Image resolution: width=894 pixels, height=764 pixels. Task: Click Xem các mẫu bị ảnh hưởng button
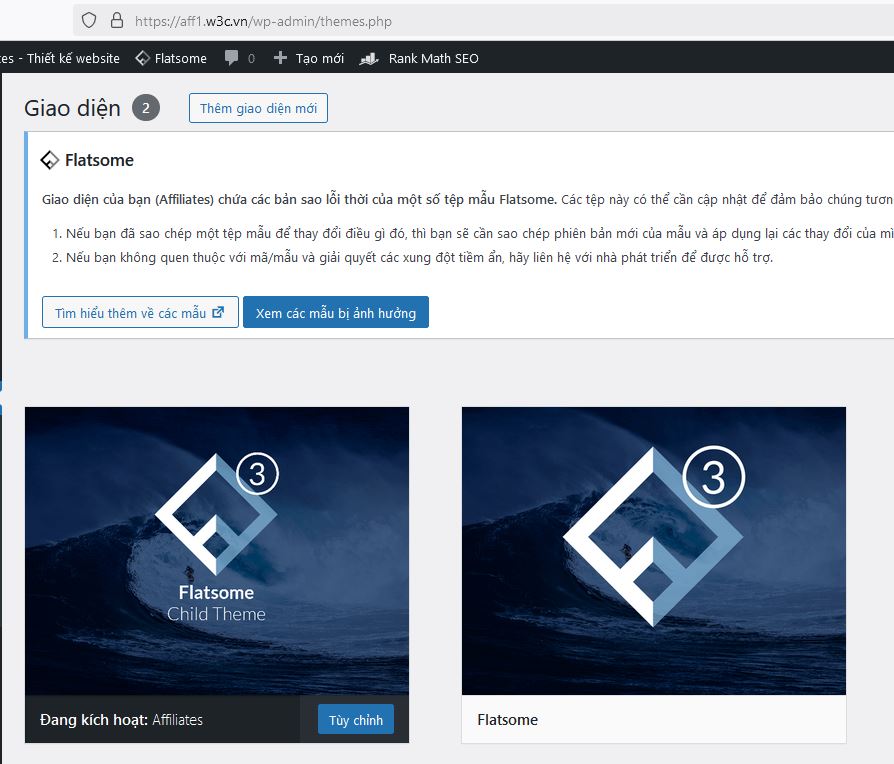coord(336,312)
